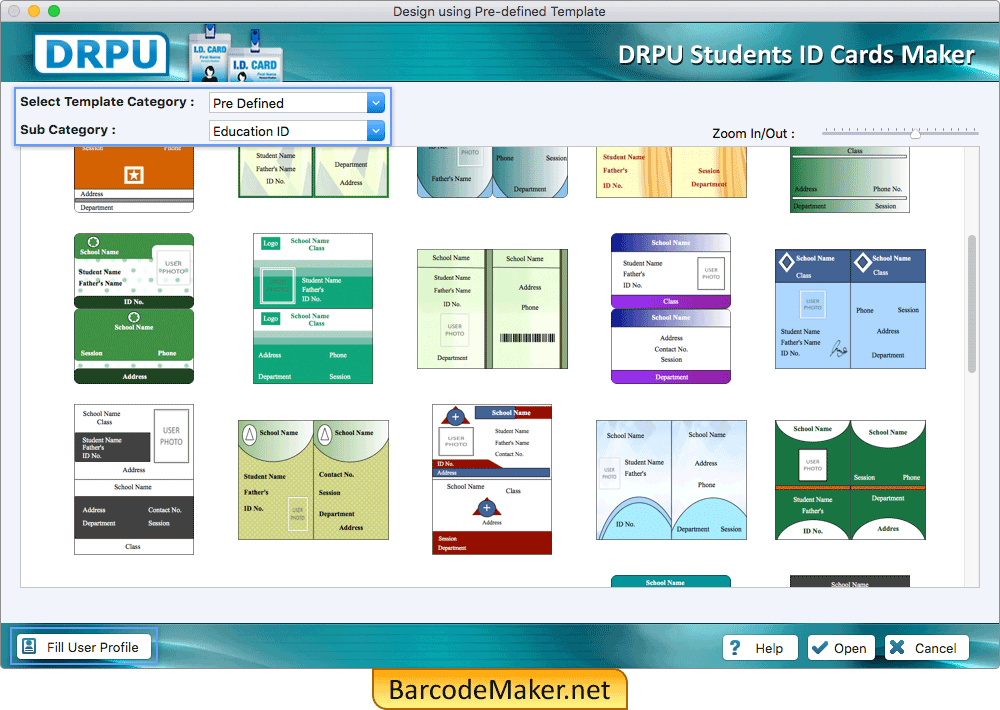Select the teal rounded Father's Name template
The height and width of the screenshot is (710, 1000).
(x=492, y=172)
